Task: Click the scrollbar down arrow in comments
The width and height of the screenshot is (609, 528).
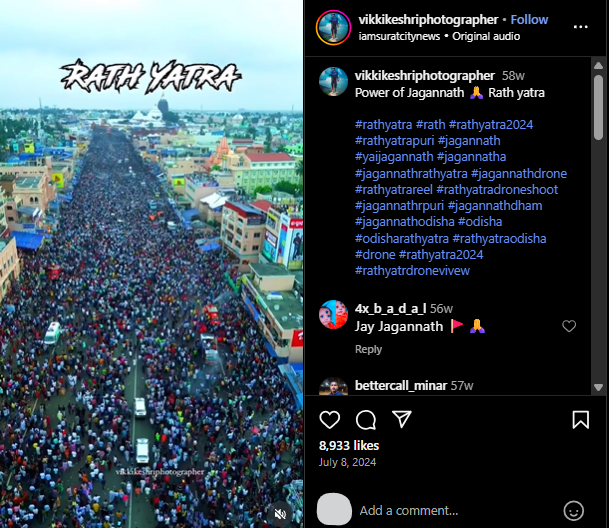Action: pyautogui.click(x=599, y=387)
